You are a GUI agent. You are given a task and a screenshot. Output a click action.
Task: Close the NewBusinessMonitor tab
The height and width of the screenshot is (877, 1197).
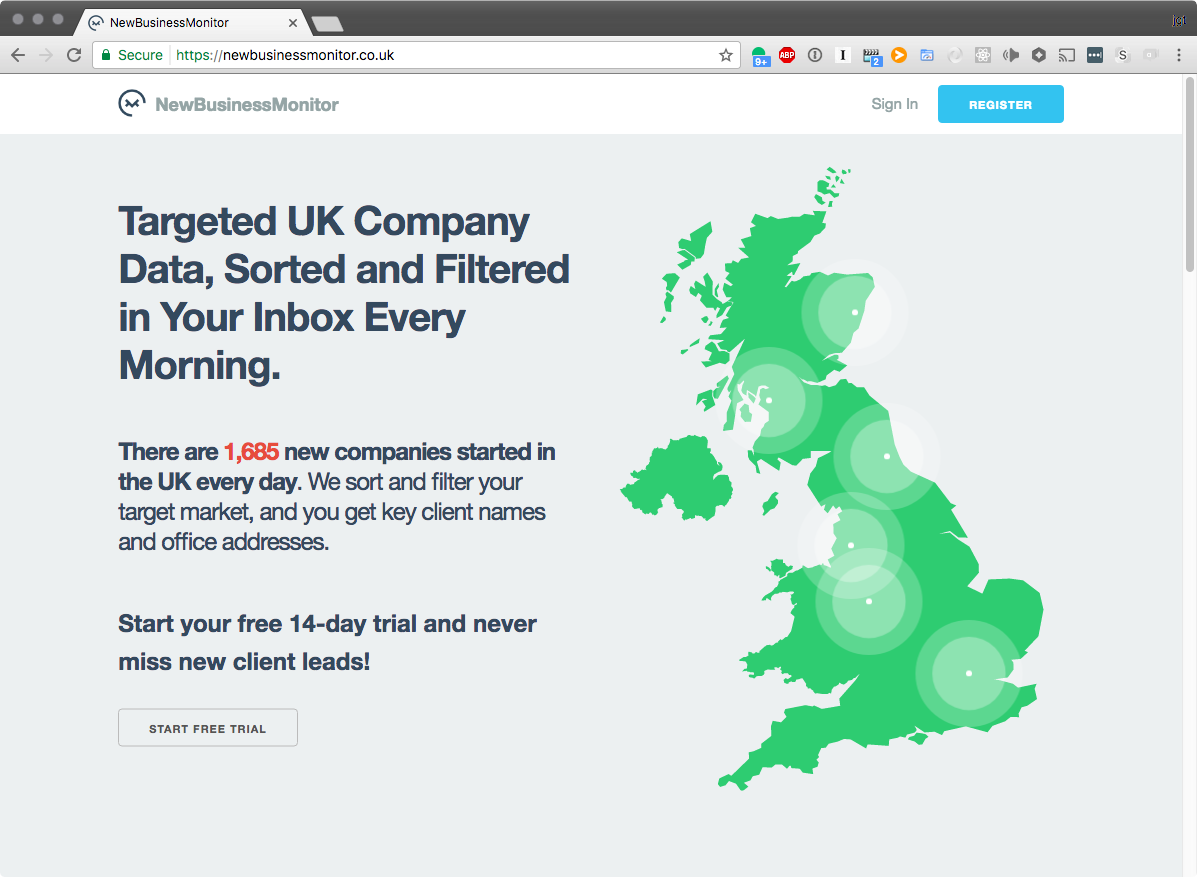(x=292, y=23)
